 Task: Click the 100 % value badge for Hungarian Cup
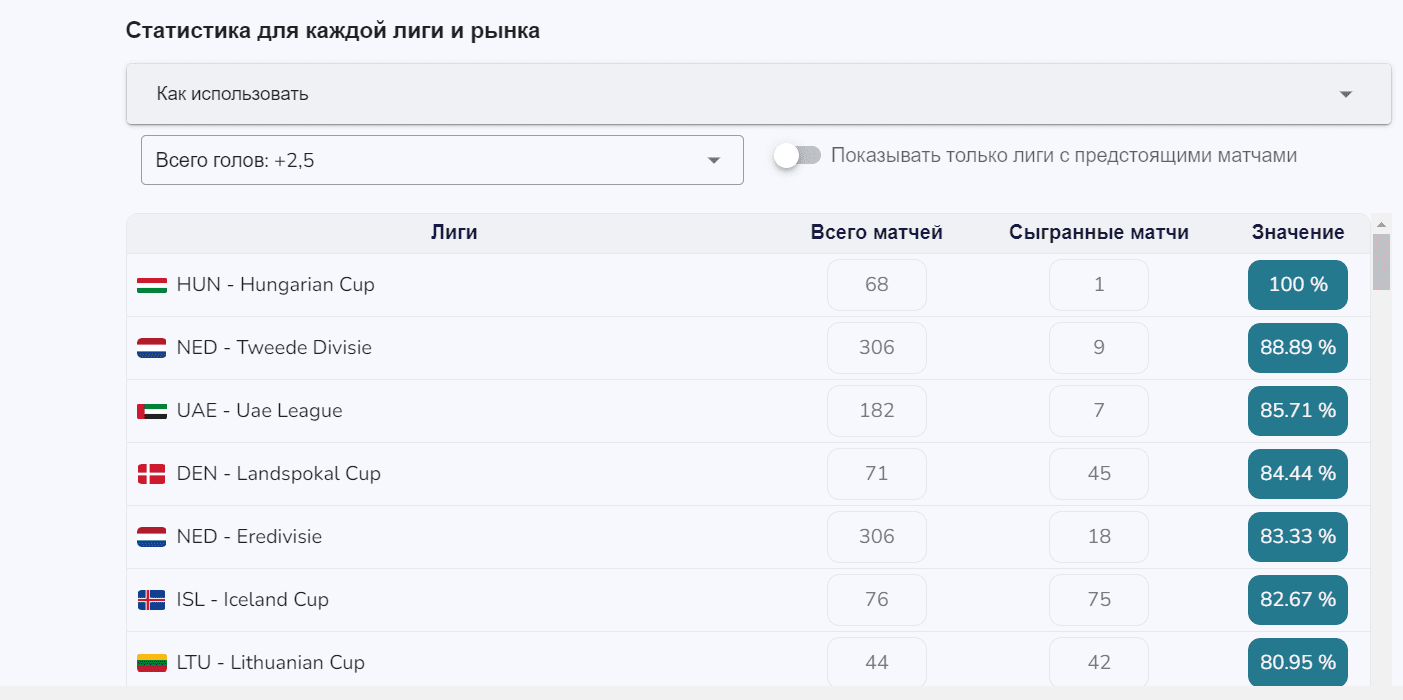pos(1297,284)
